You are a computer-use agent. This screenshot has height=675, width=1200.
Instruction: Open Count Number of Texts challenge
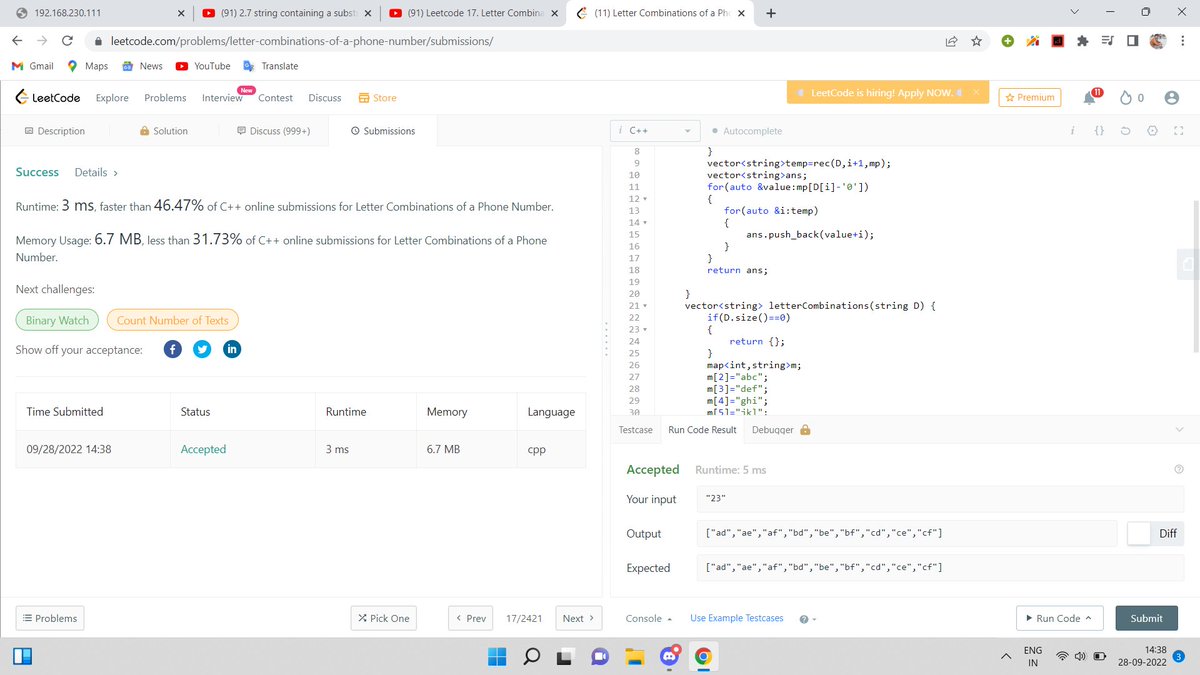point(172,320)
